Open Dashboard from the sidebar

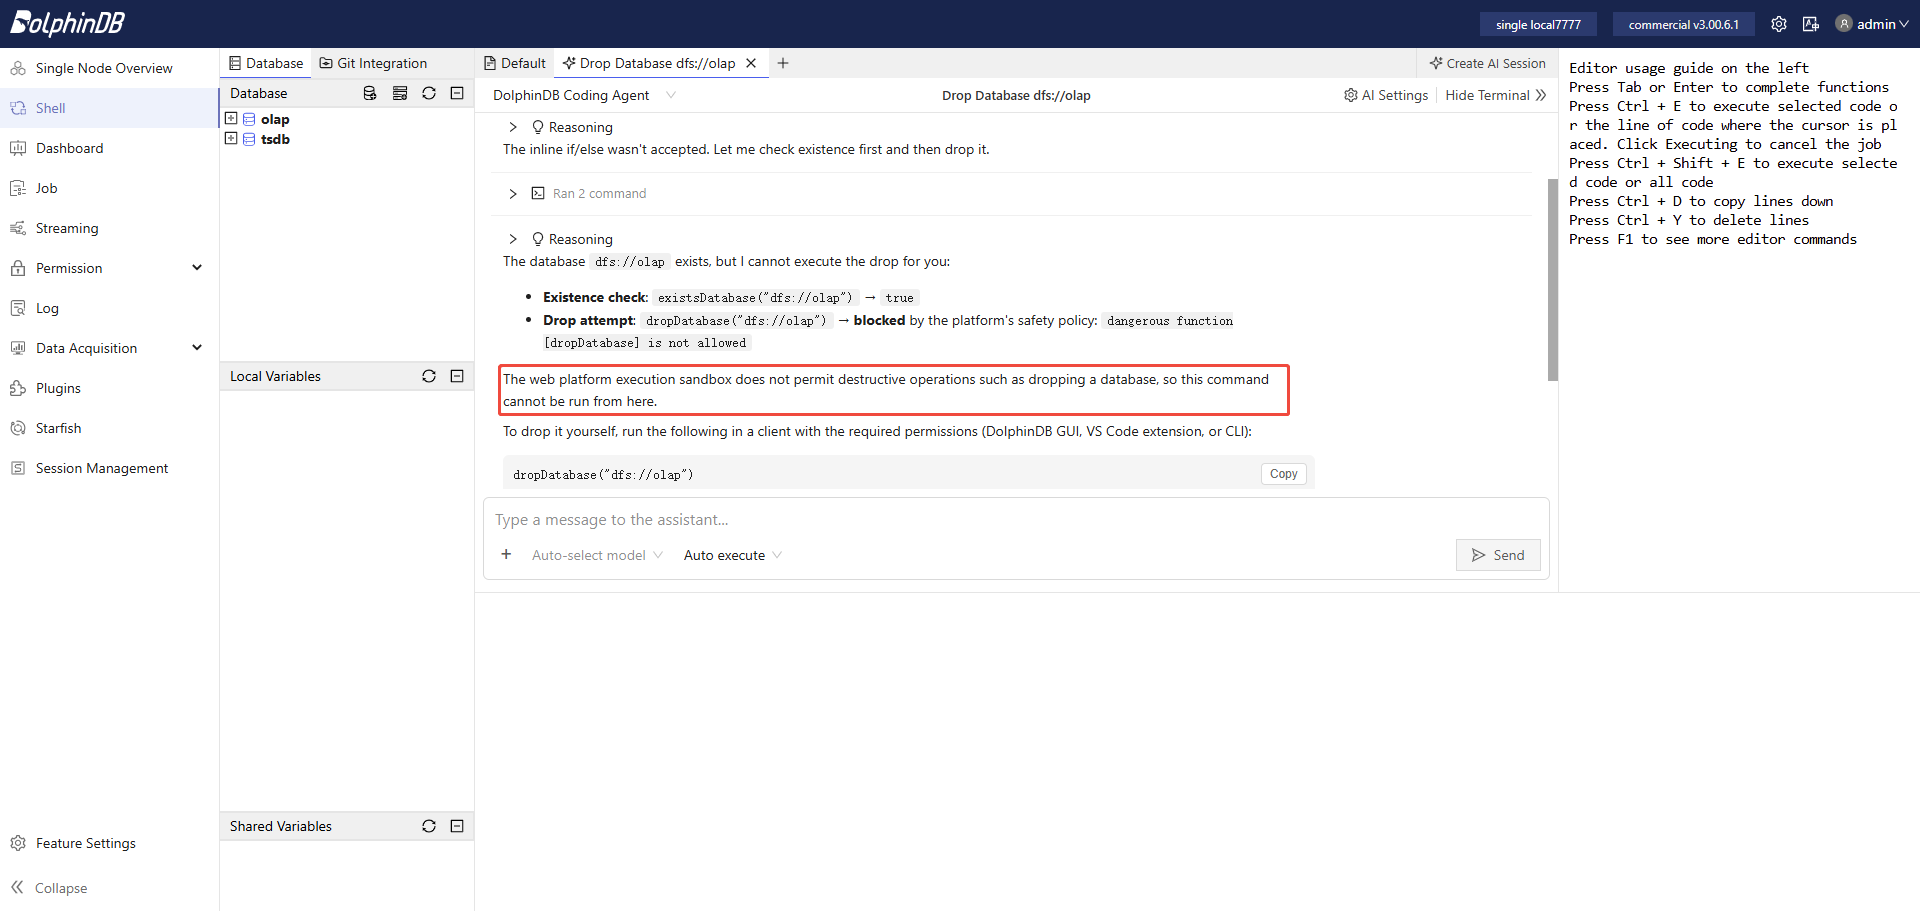coord(69,148)
